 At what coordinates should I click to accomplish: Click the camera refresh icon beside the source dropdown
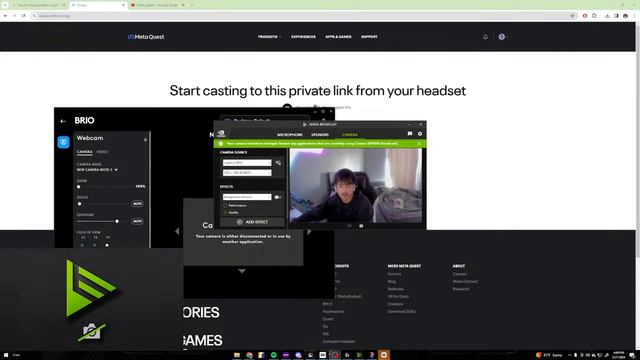tap(278, 163)
